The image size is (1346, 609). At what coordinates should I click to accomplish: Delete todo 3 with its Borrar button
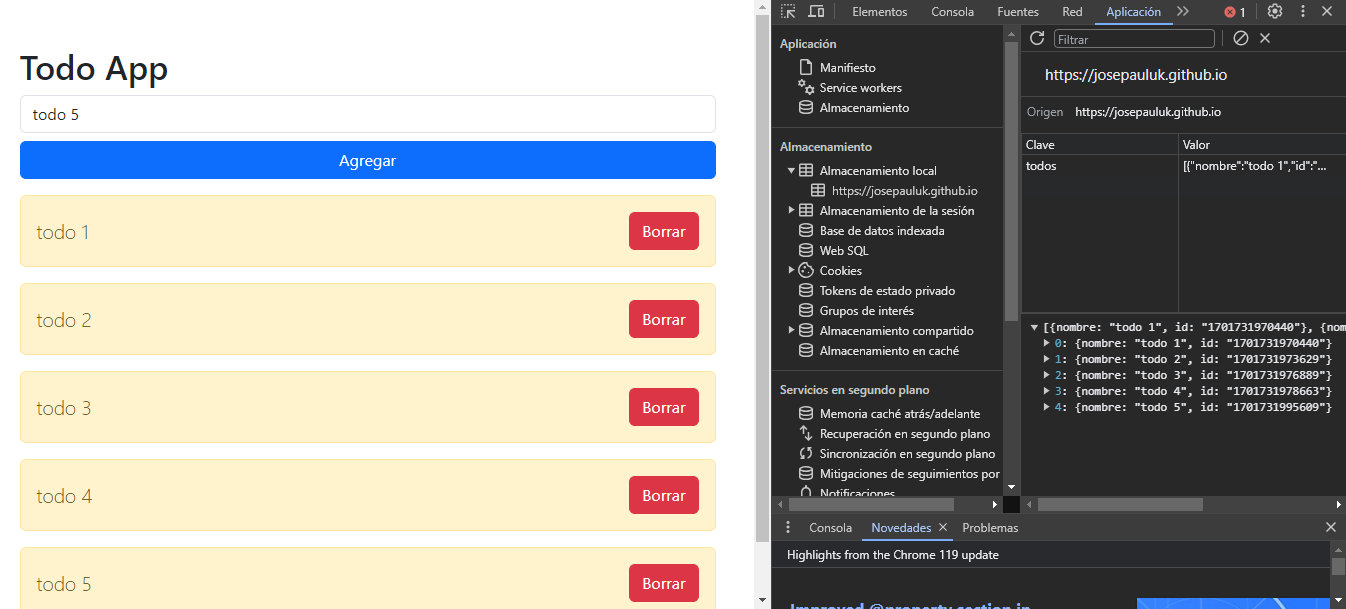pos(663,407)
